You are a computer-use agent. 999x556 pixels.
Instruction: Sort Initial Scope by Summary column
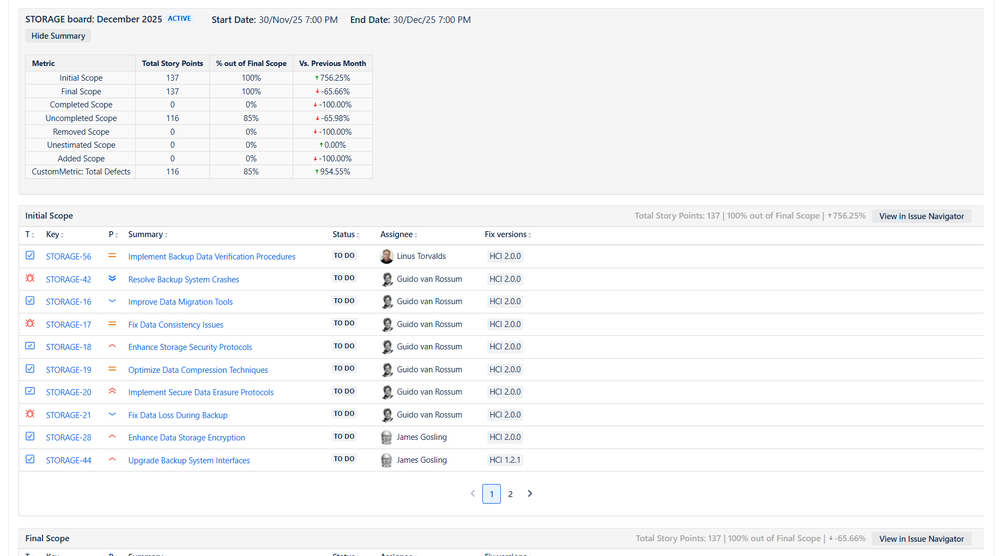pos(147,234)
